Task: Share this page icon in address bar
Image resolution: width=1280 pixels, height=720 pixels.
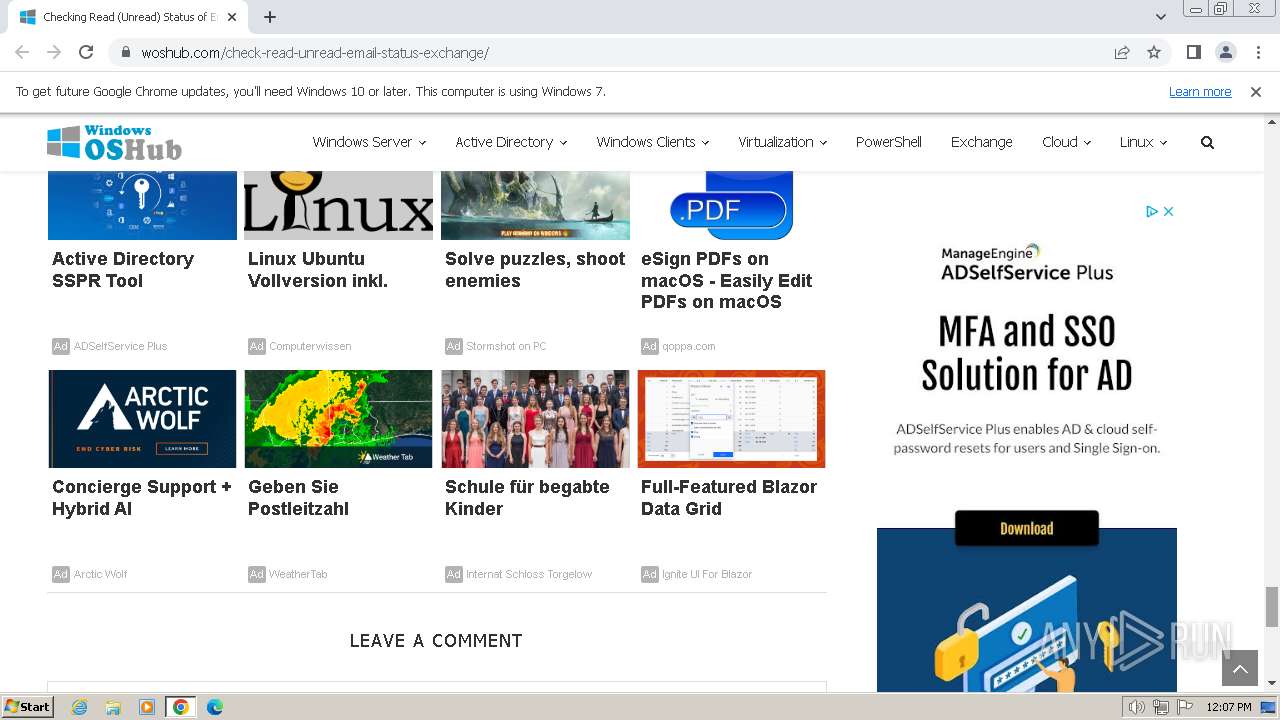Action: click(1122, 53)
